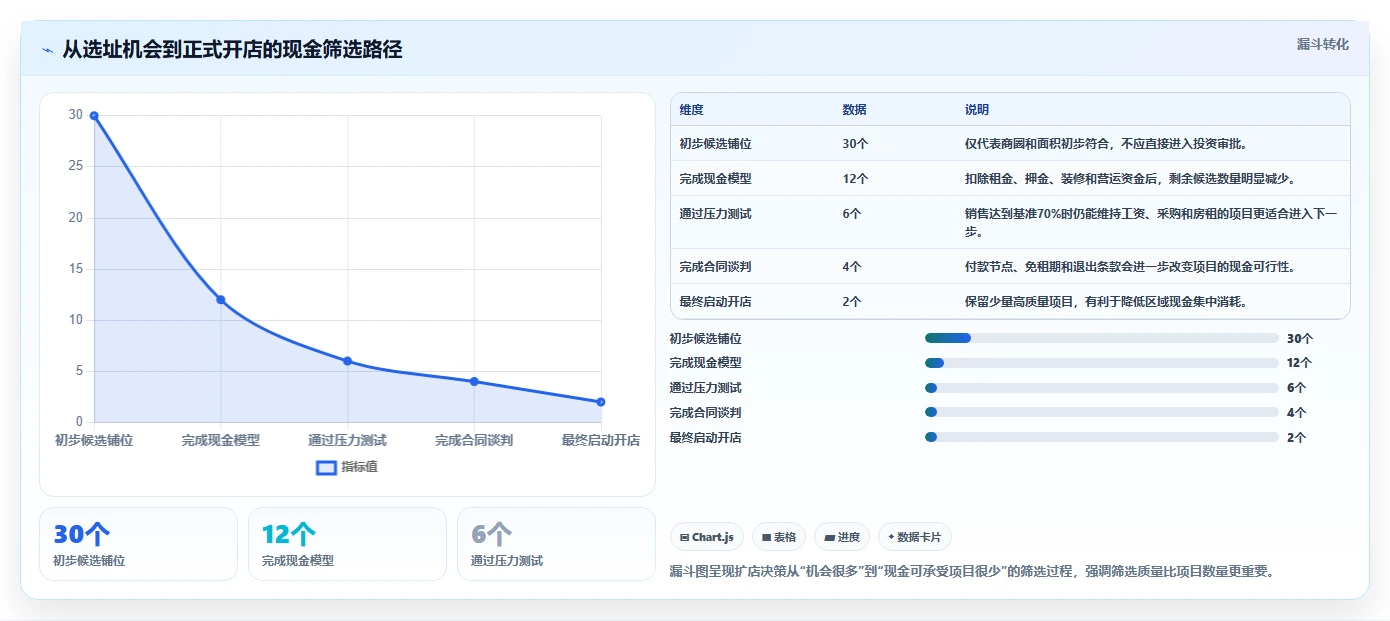The height and width of the screenshot is (621, 1390).
Task: Toggle the 指标值 legend swatch under the chart
Action: (326, 467)
